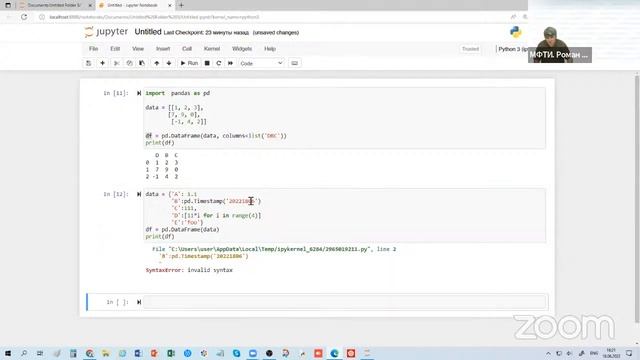This screenshot has width=640, height=360.
Task: Show hidden system tray icons
Action: click(548, 353)
